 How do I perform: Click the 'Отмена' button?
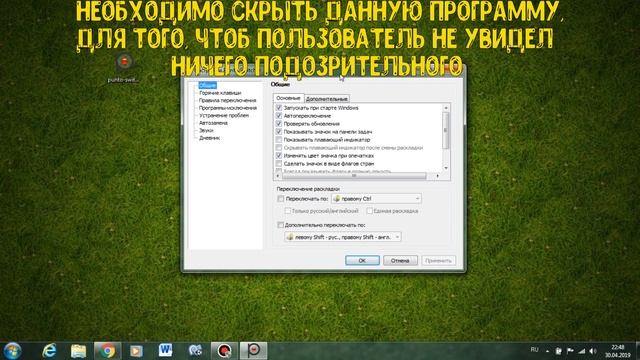(400, 260)
